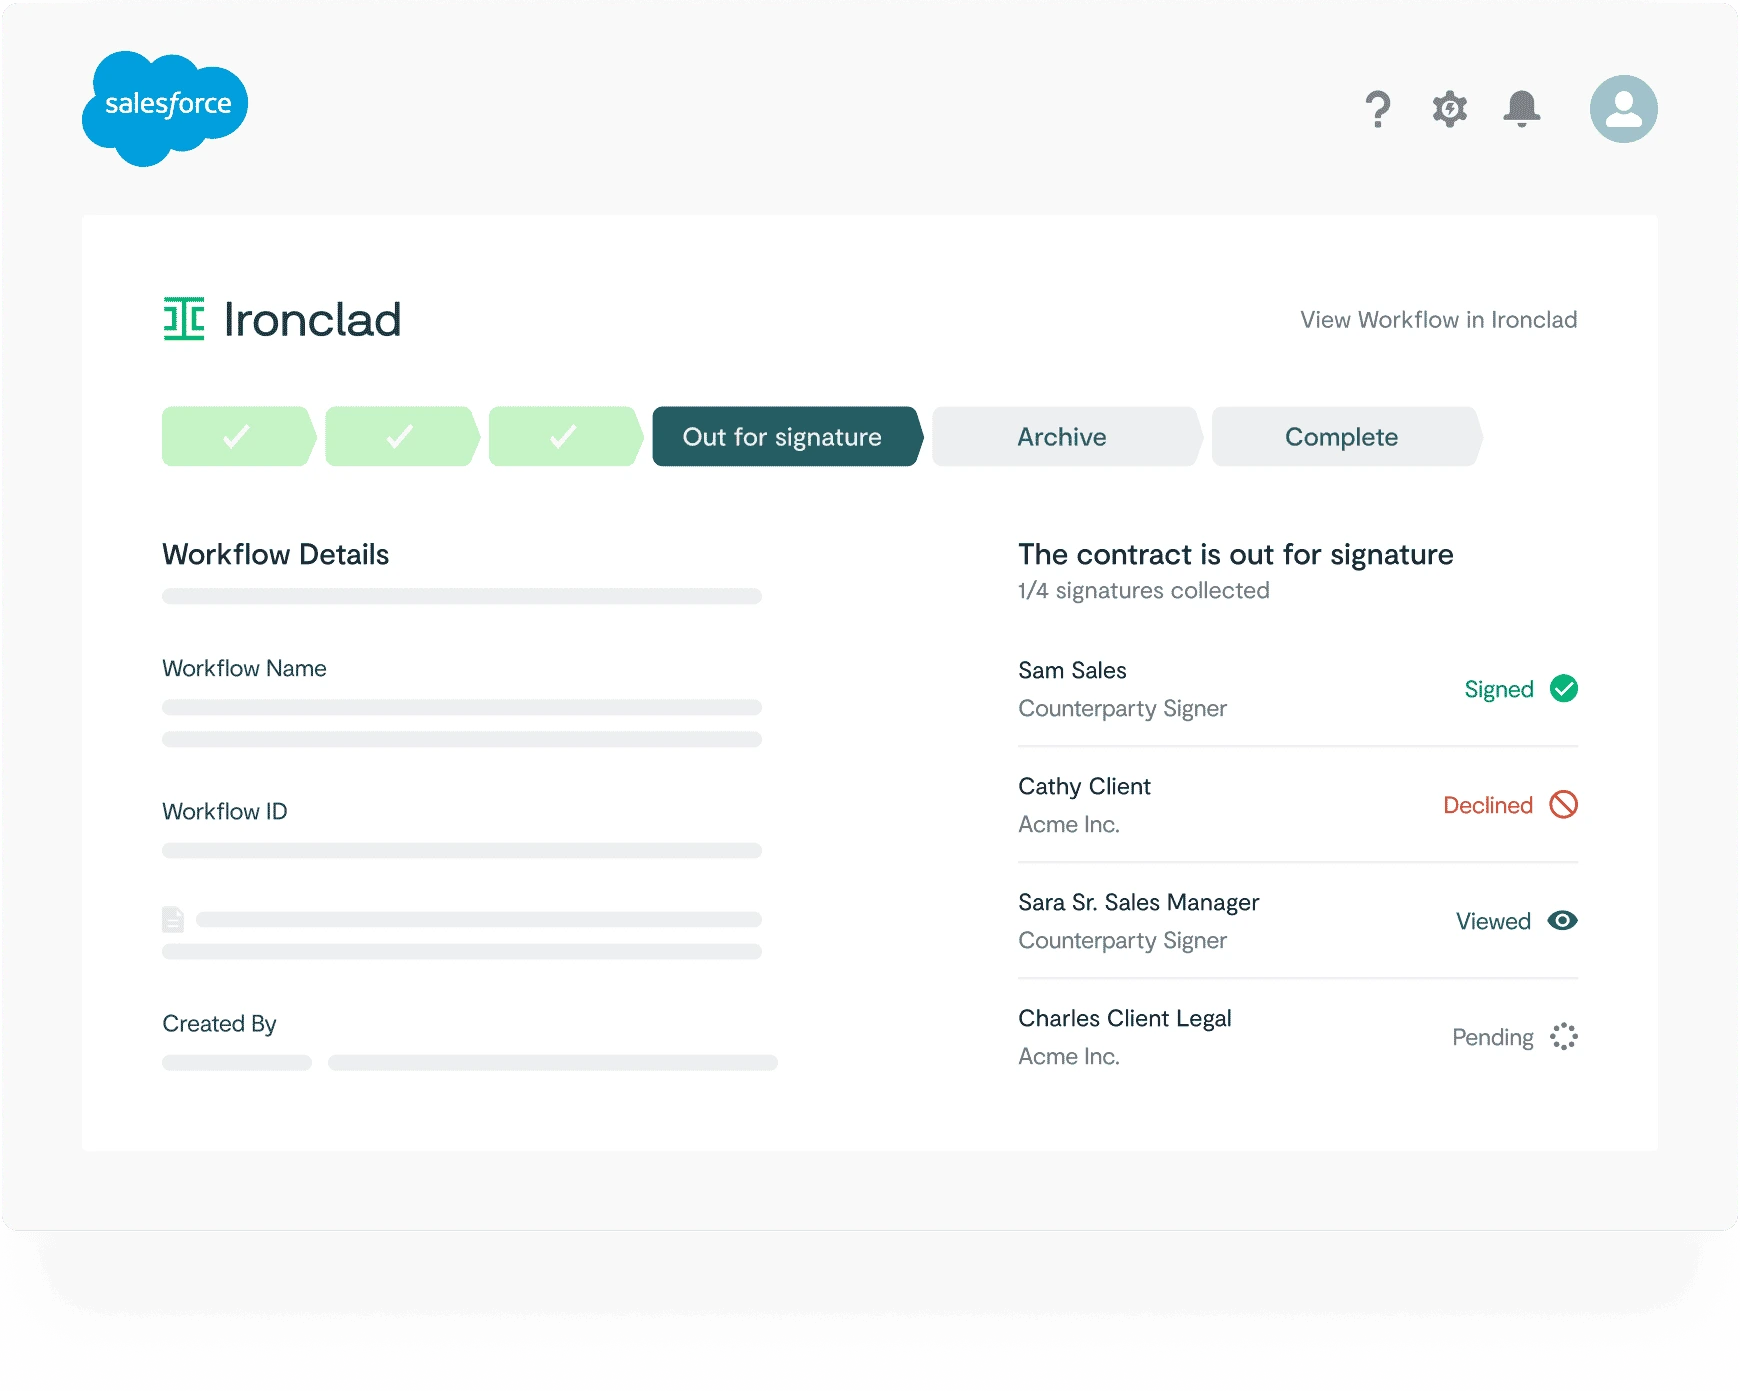
Task: Click the Ironclad logo icon
Action: click(185, 319)
